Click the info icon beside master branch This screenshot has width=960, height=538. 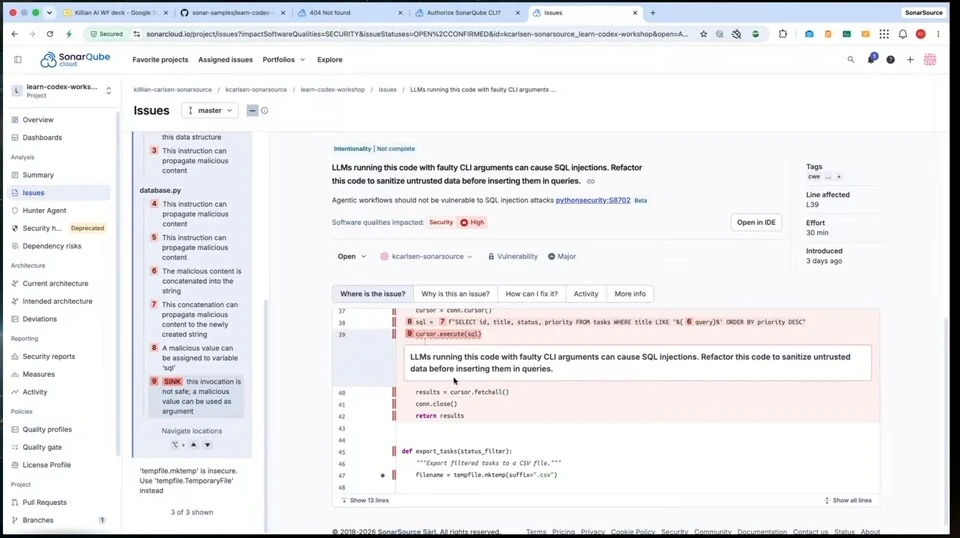pyautogui.click(x=264, y=111)
